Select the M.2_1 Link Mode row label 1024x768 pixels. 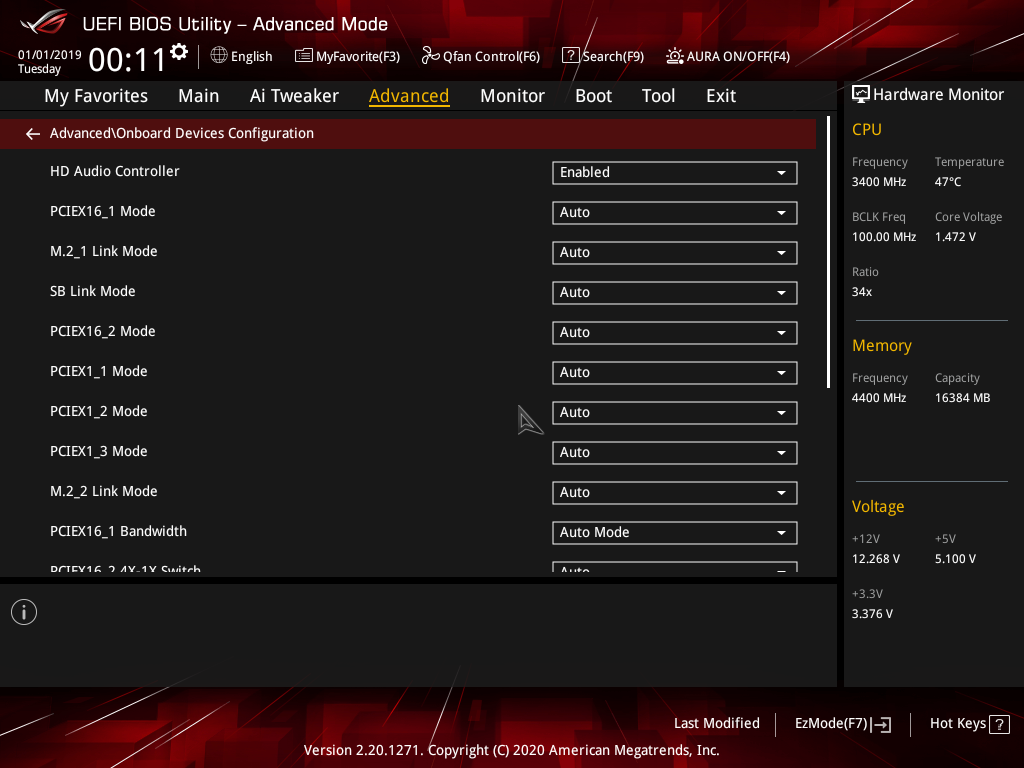(x=103, y=251)
